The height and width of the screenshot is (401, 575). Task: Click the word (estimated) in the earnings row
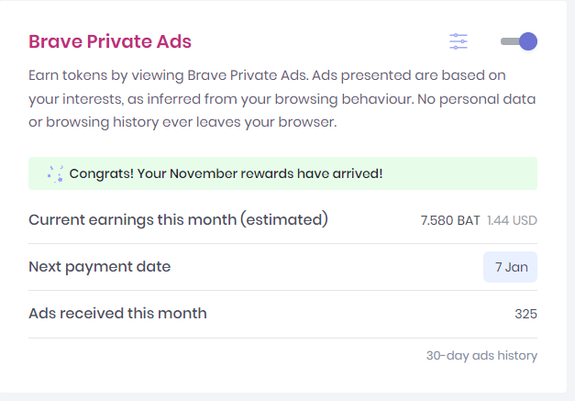(x=284, y=220)
